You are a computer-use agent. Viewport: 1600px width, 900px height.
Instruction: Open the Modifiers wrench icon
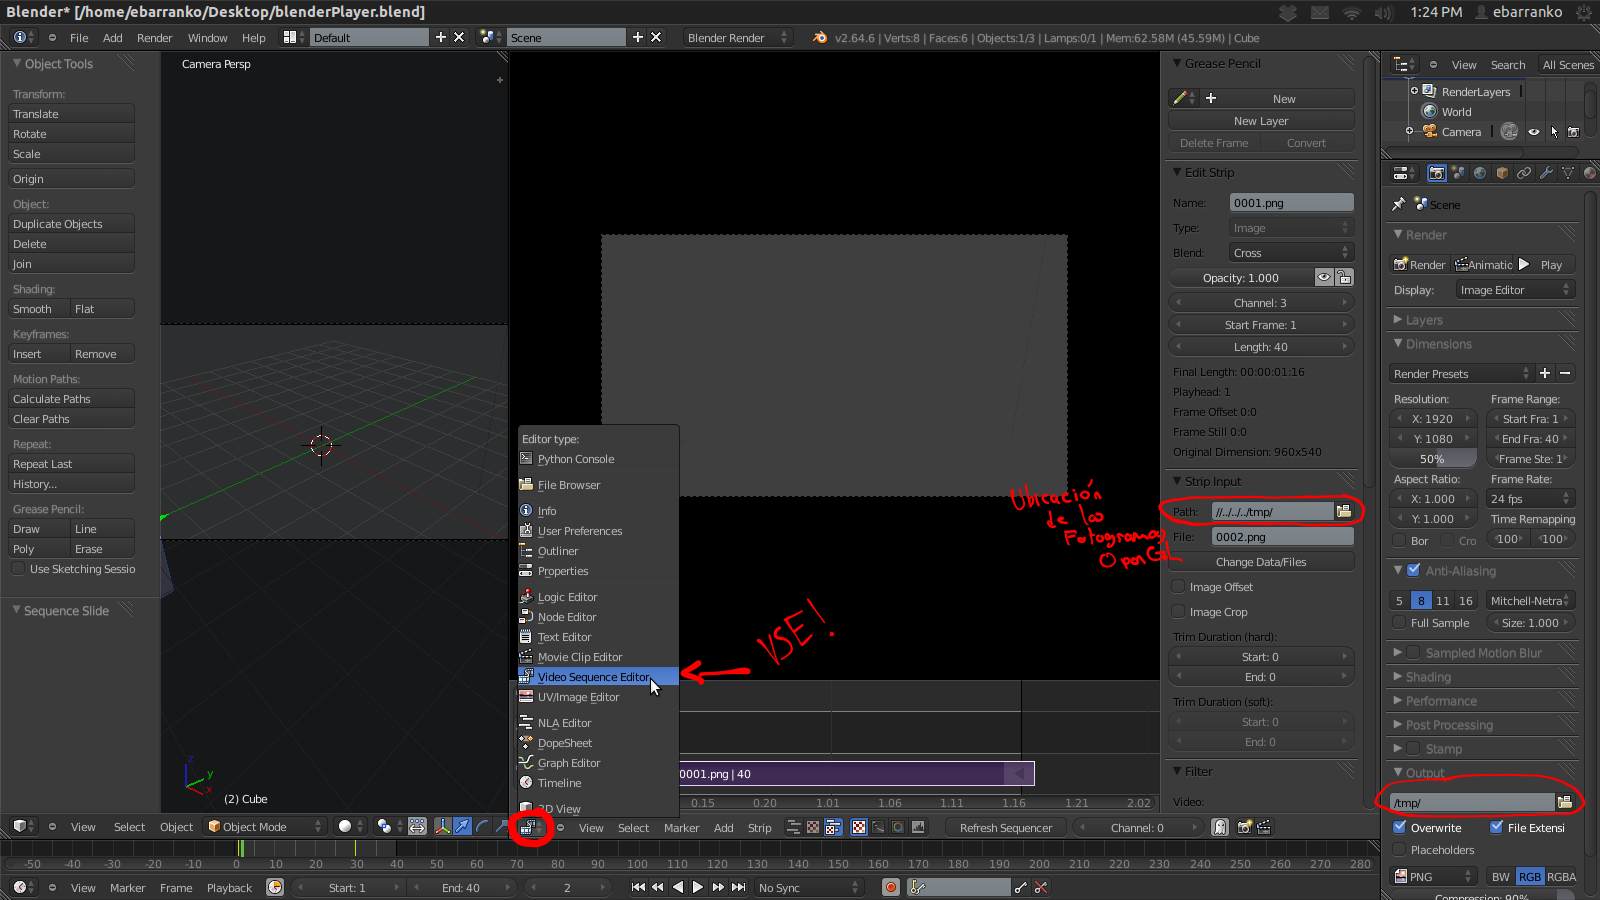(x=1546, y=173)
